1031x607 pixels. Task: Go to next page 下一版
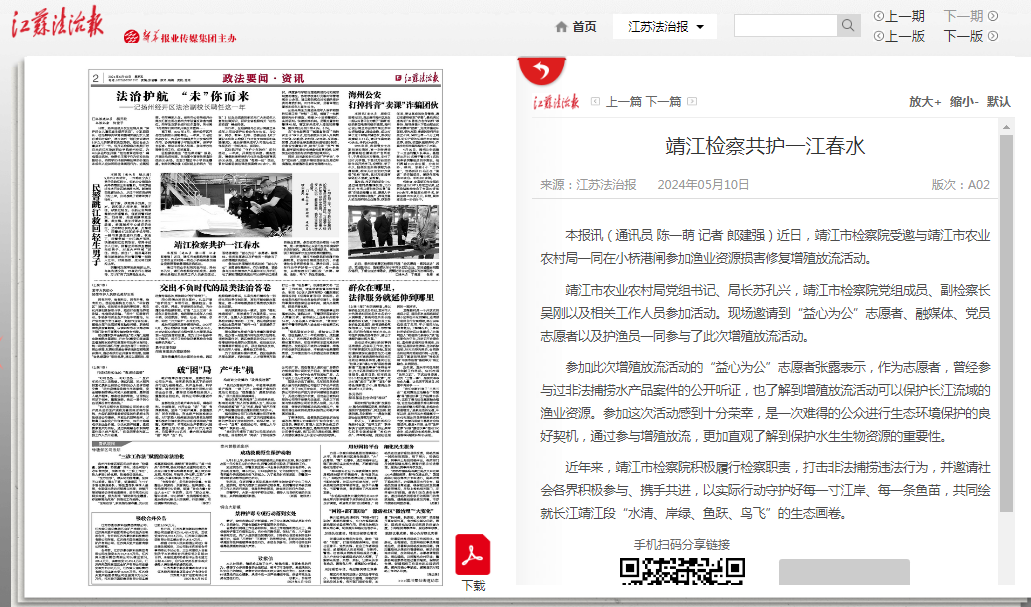click(x=963, y=36)
